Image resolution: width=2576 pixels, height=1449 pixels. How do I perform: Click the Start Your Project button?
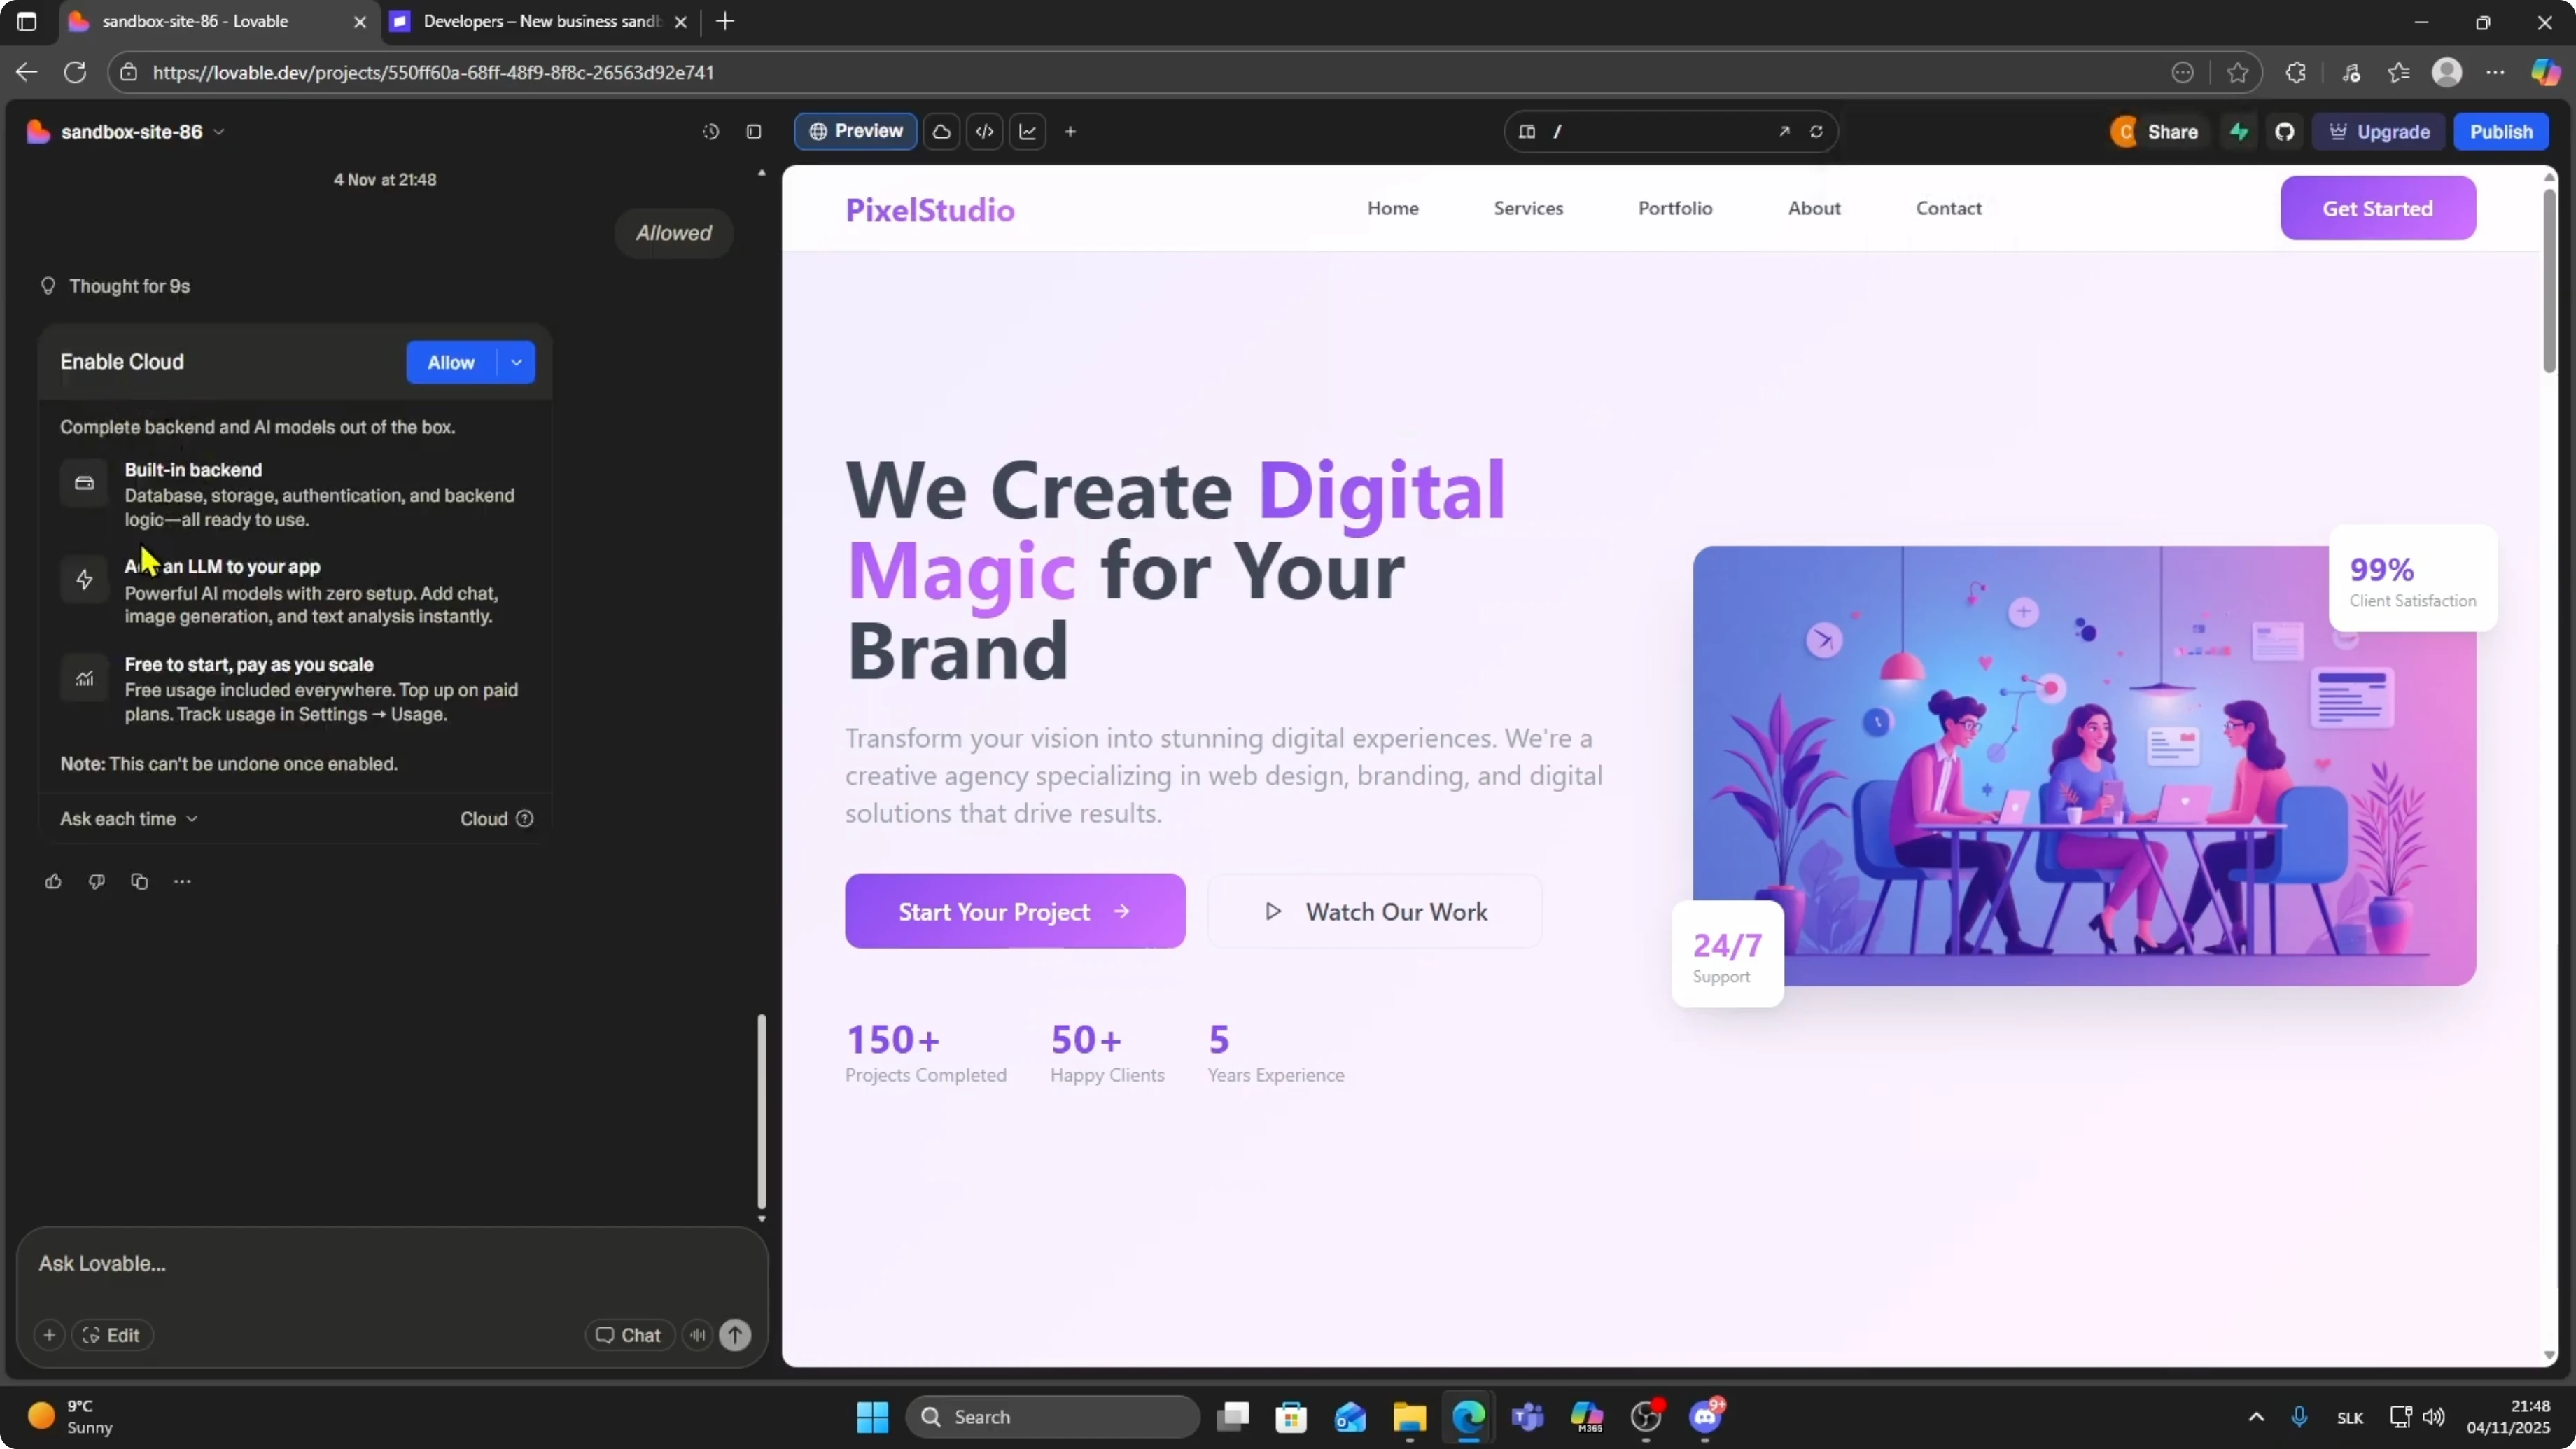[1015, 911]
